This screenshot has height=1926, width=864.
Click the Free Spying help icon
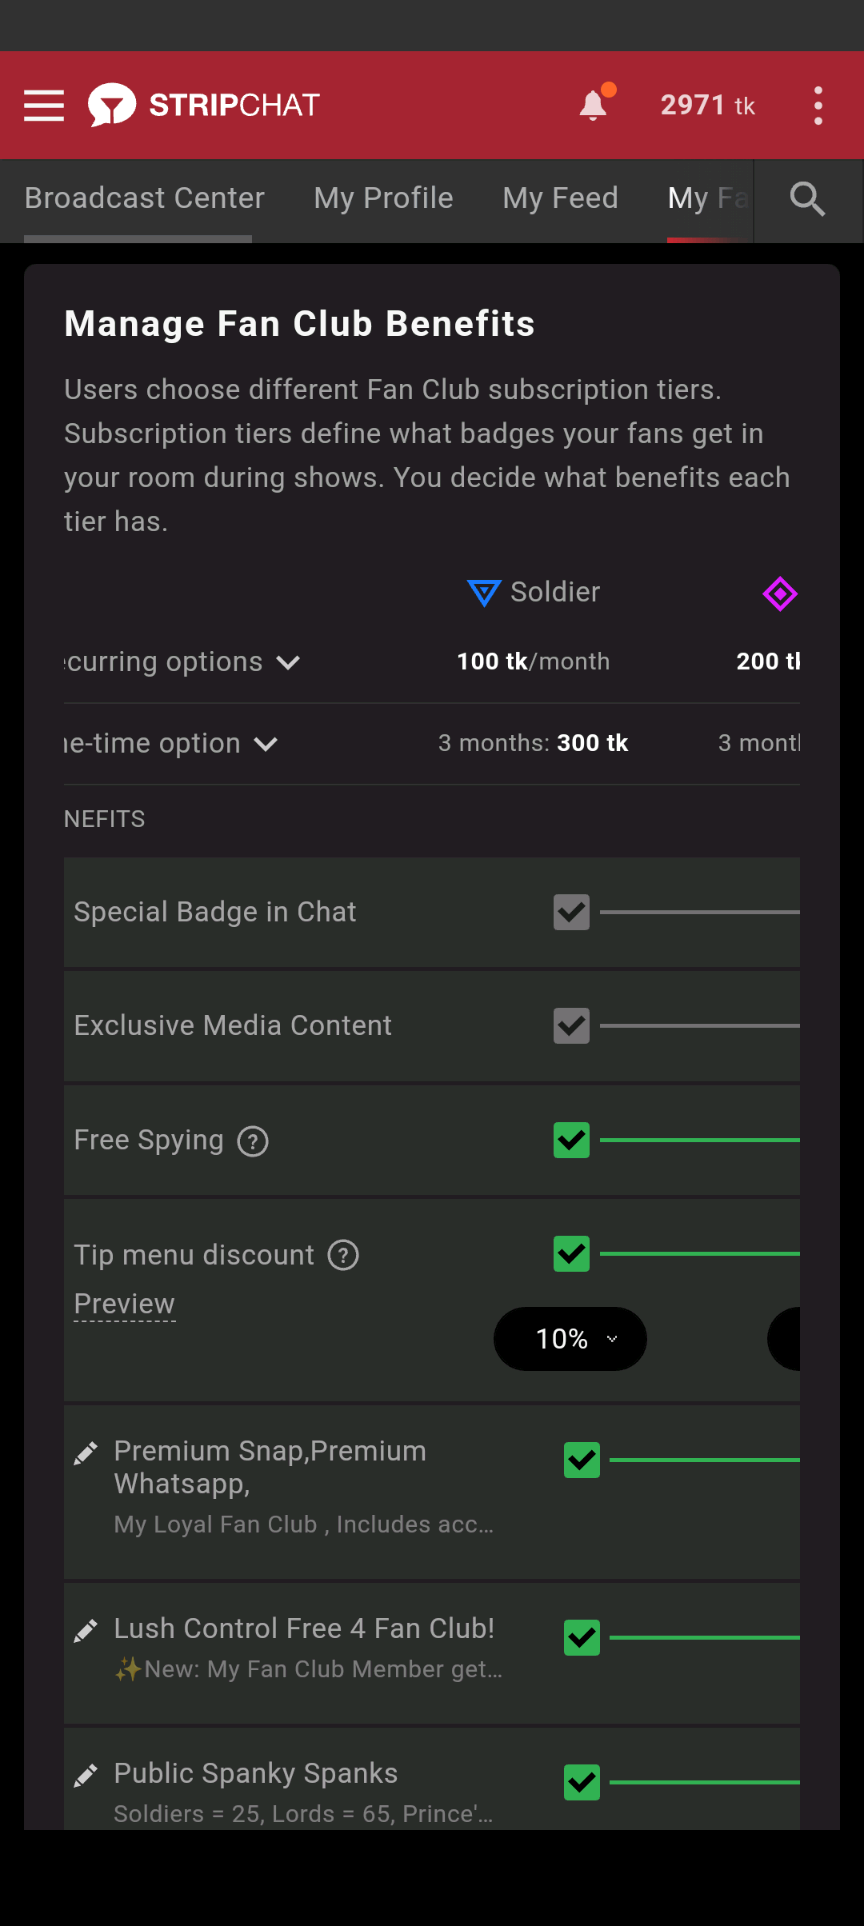pos(253,1141)
